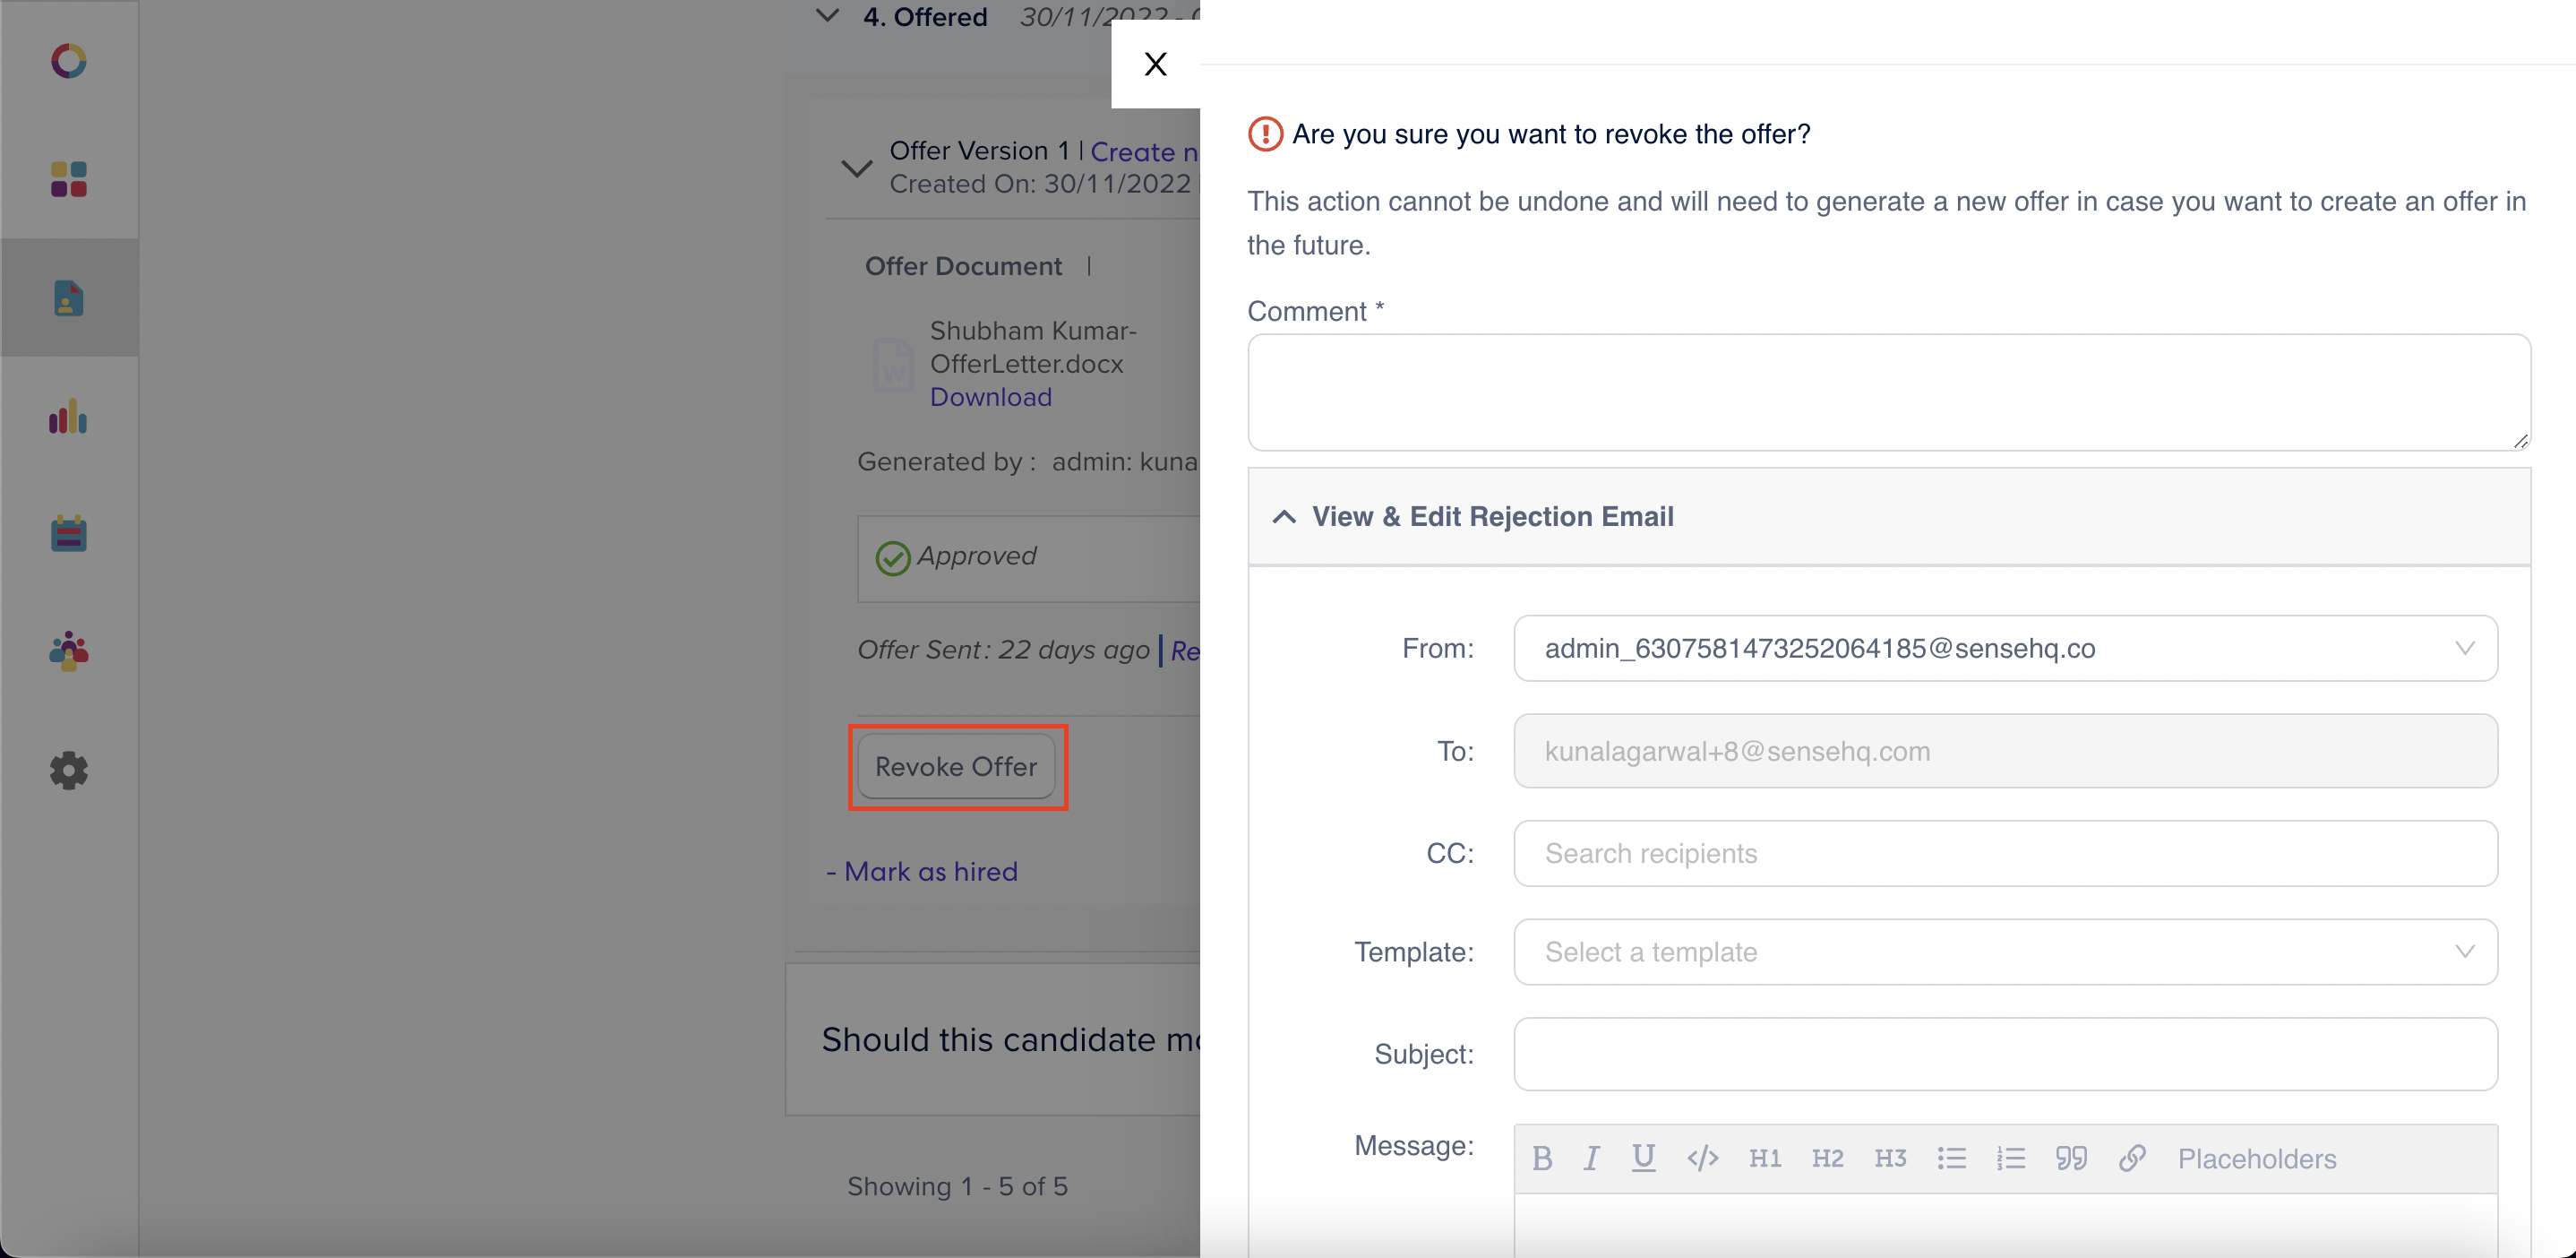The image size is (2576, 1258).
Task: Click the 'Mark as hired' link
Action: coord(922,871)
